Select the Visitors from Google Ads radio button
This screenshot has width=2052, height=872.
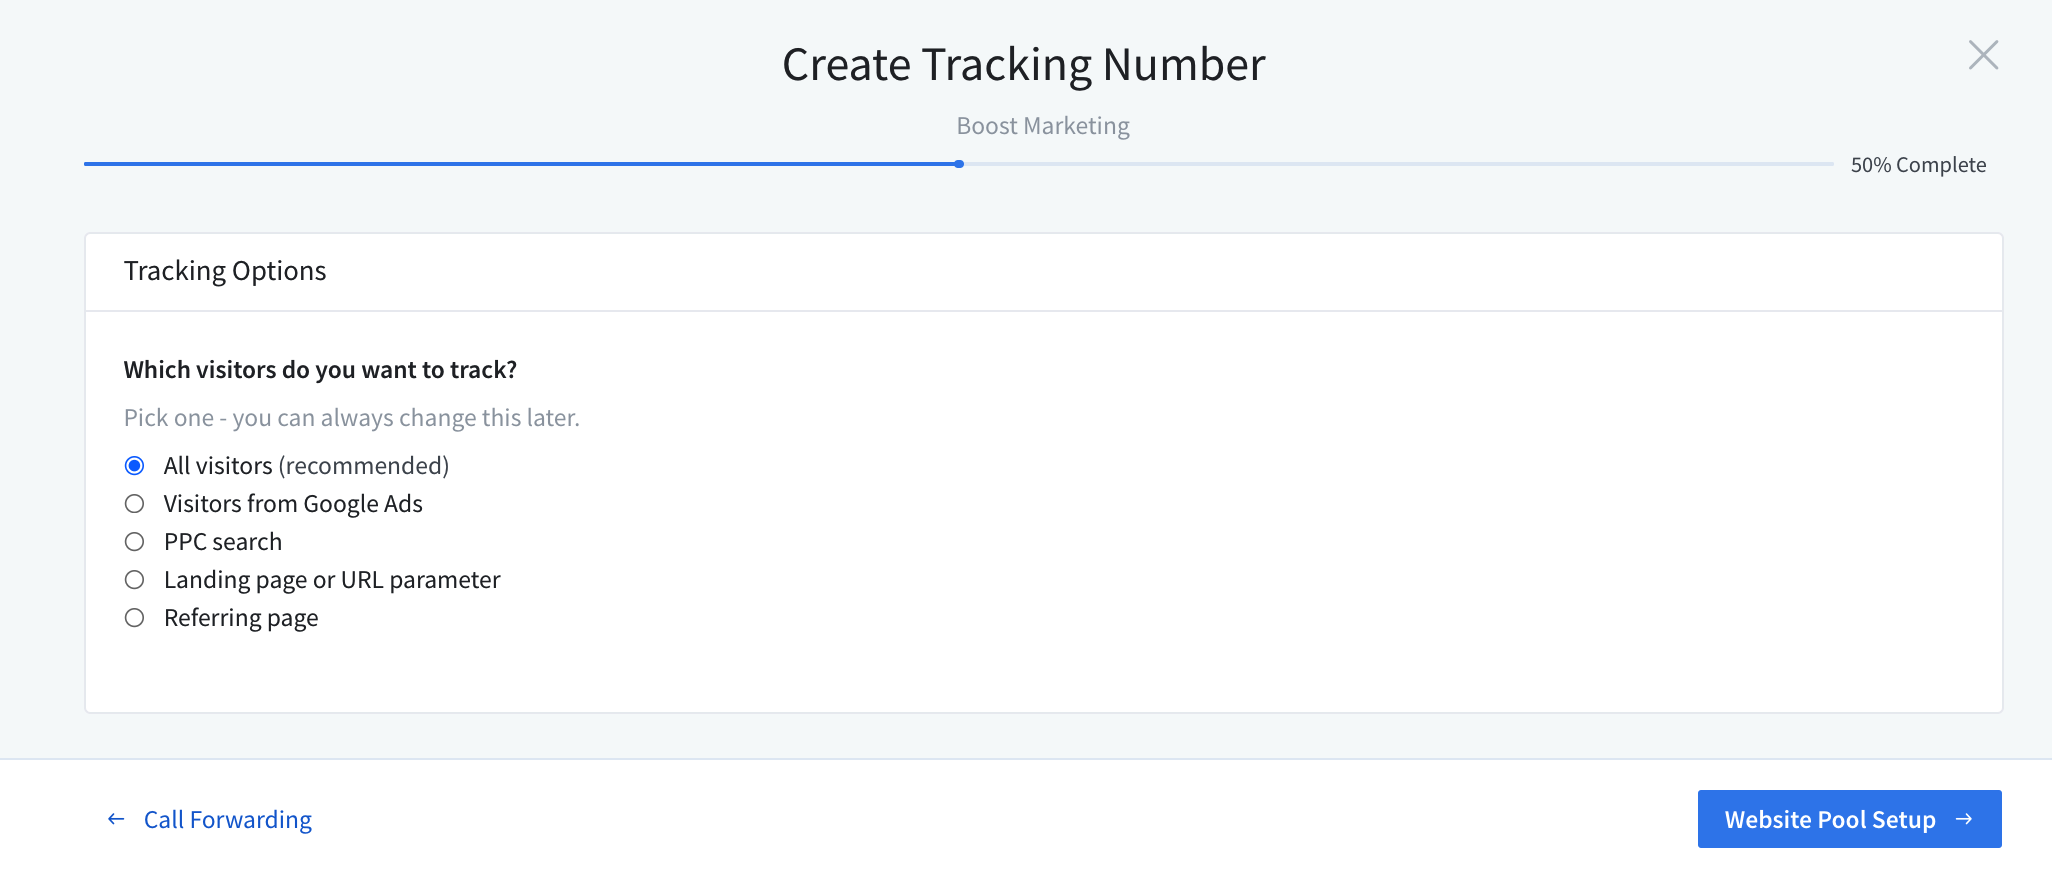pos(135,504)
